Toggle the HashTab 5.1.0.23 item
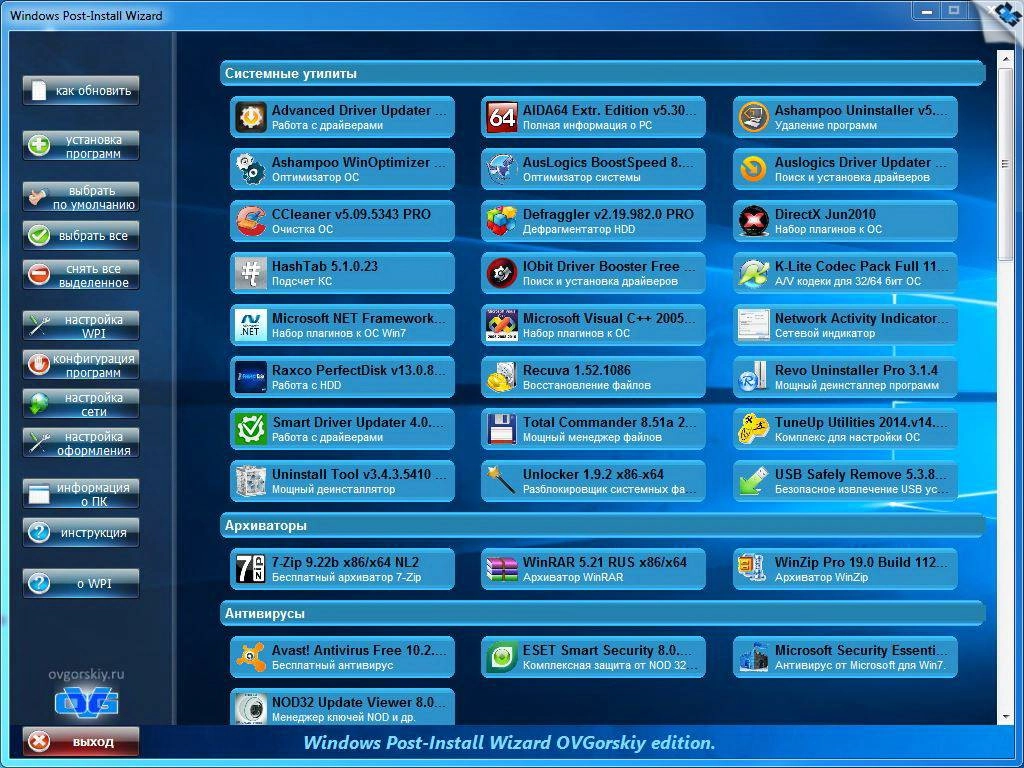1024x768 pixels. (x=342, y=273)
